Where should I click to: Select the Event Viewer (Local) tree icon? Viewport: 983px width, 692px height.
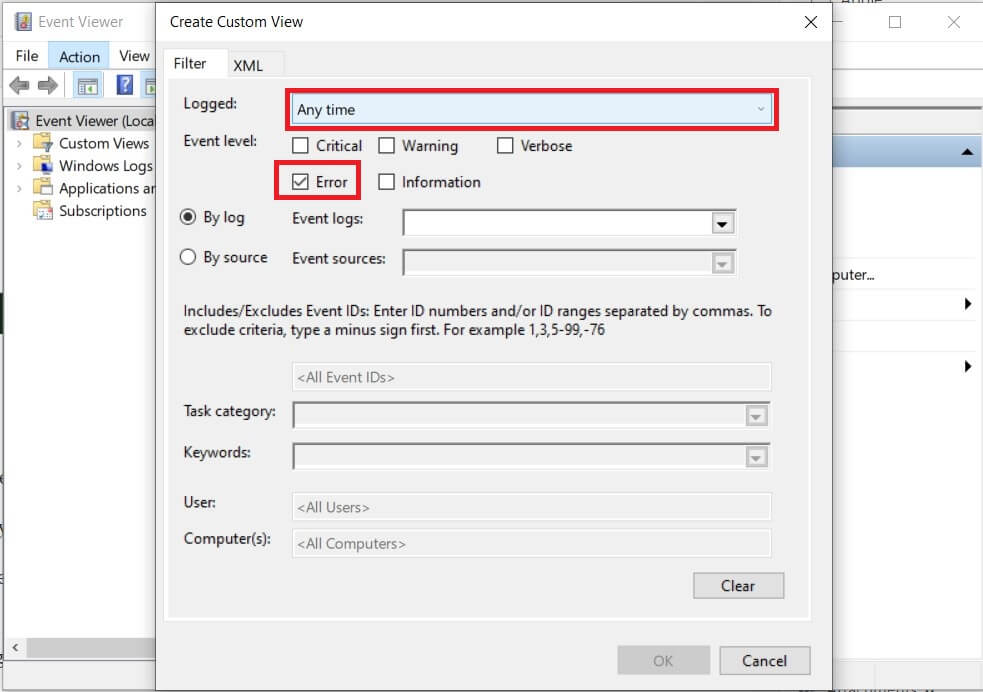[x=20, y=120]
